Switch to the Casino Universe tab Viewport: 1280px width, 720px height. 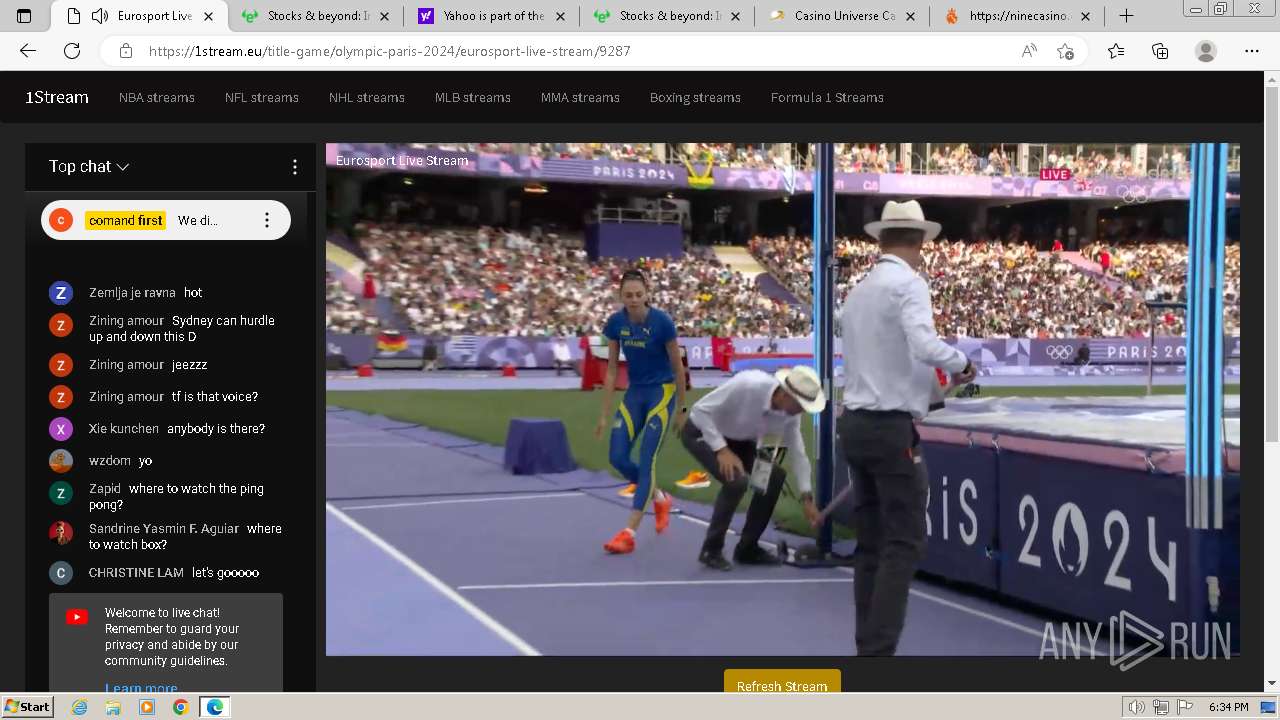[844, 16]
